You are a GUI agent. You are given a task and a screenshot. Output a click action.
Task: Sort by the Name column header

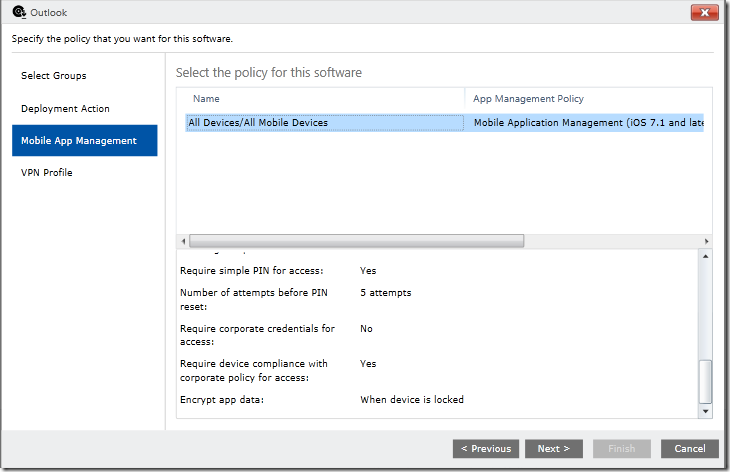click(x=206, y=99)
